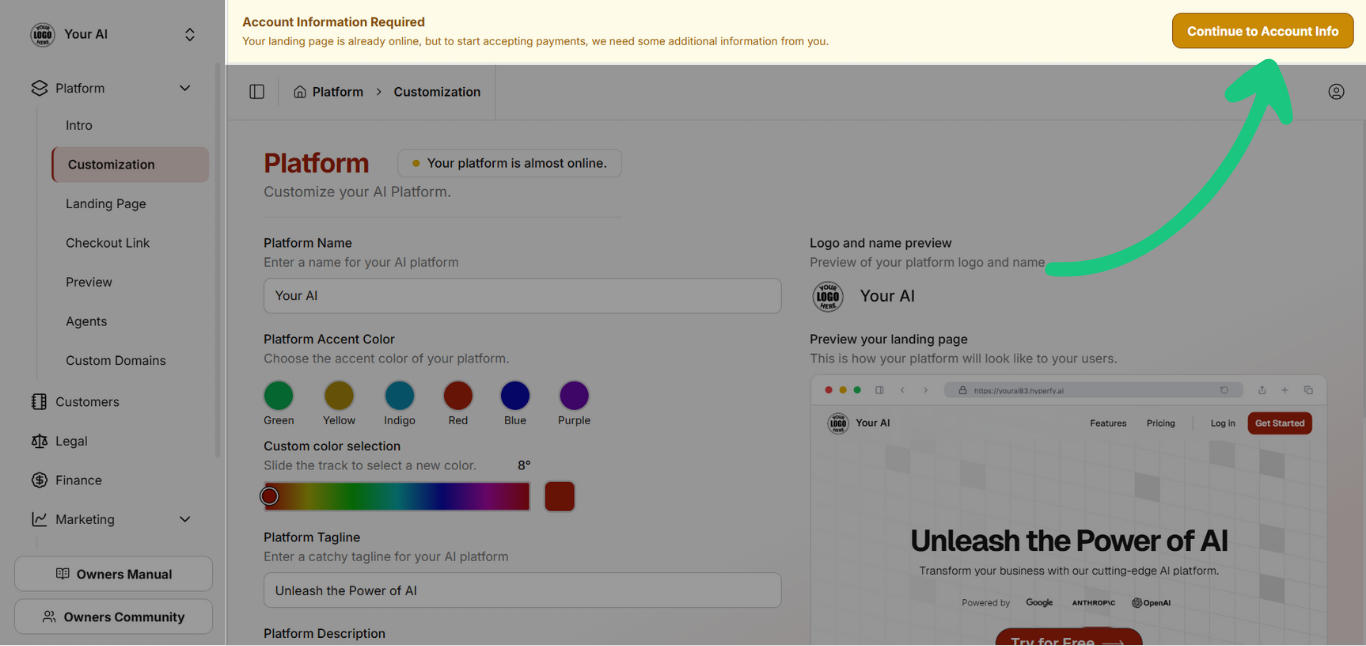Click the Customers notebook icon
This screenshot has width=1366, height=646.
(39, 402)
